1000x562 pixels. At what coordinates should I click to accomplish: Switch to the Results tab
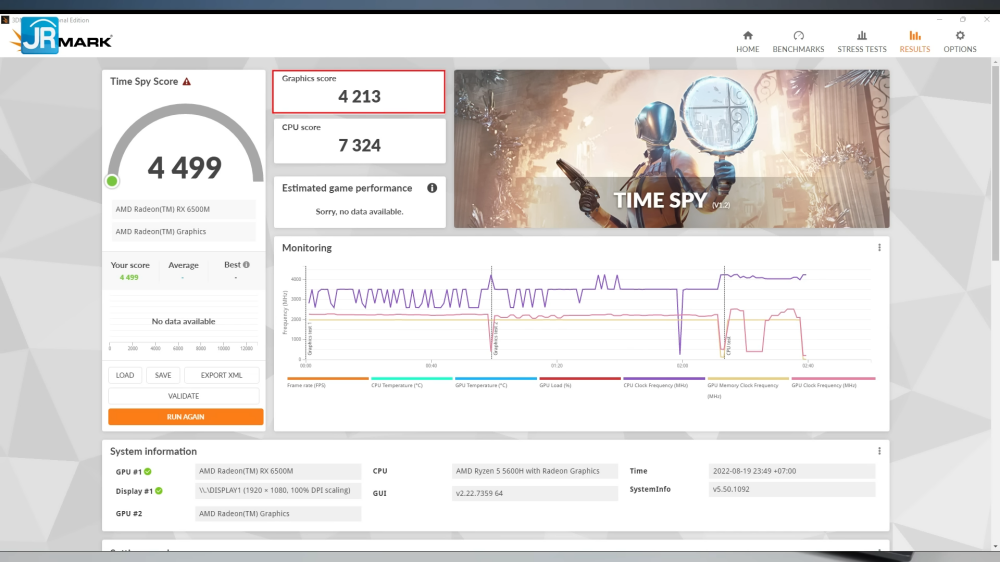coord(914,41)
